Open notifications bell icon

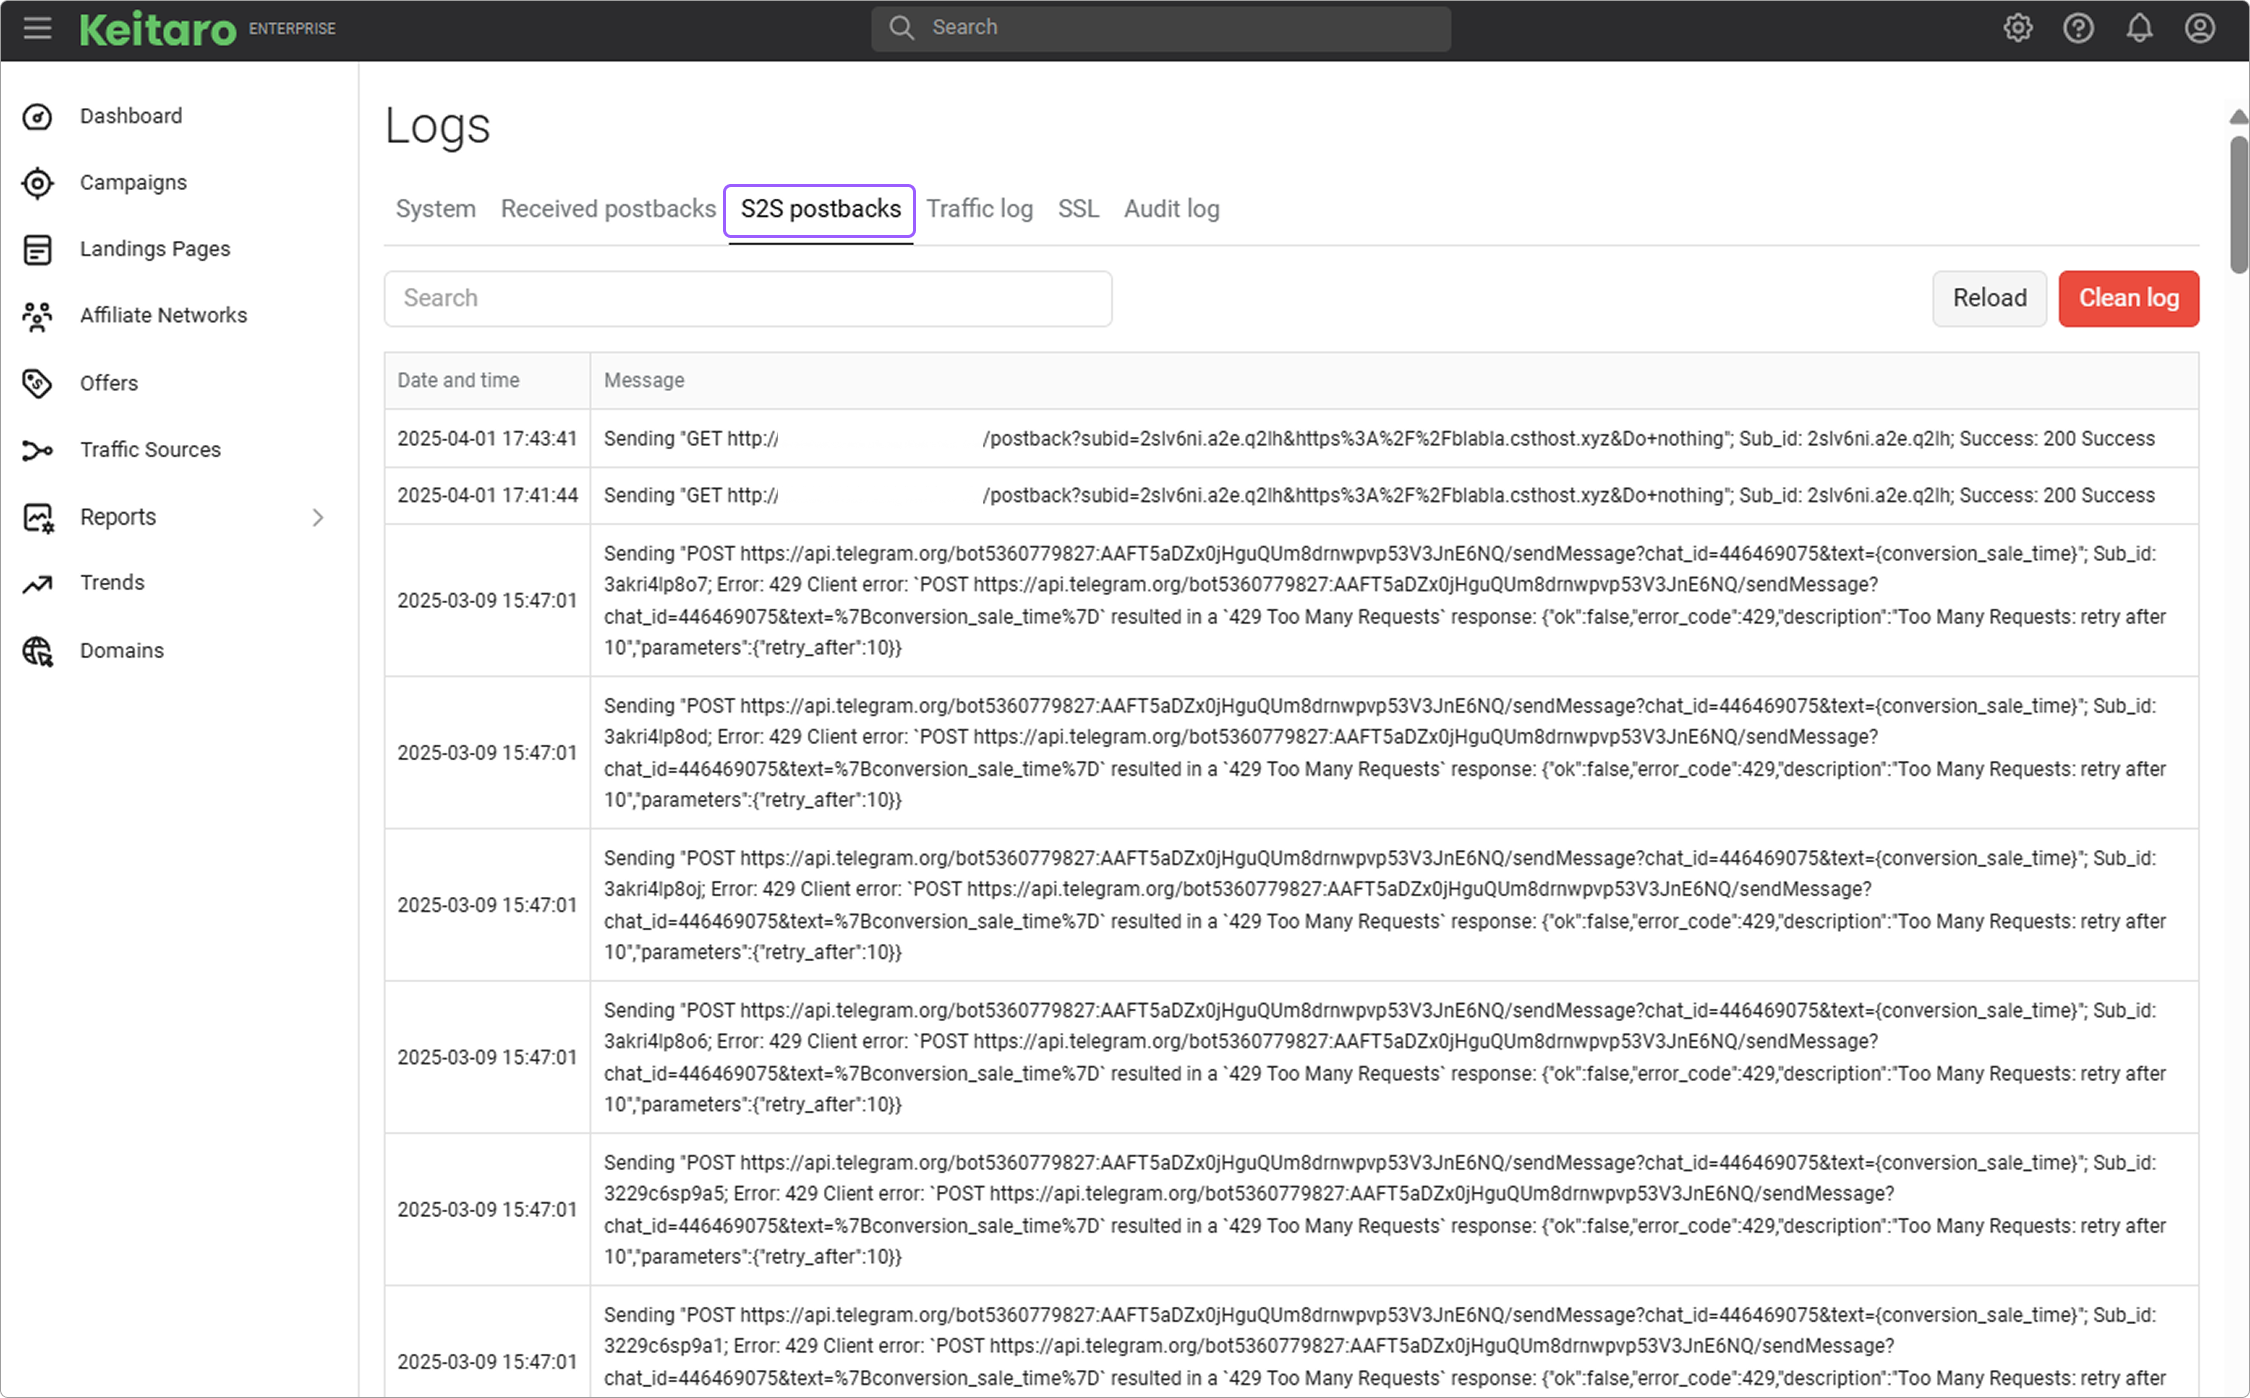pyautogui.click(x=2139, y=28)
